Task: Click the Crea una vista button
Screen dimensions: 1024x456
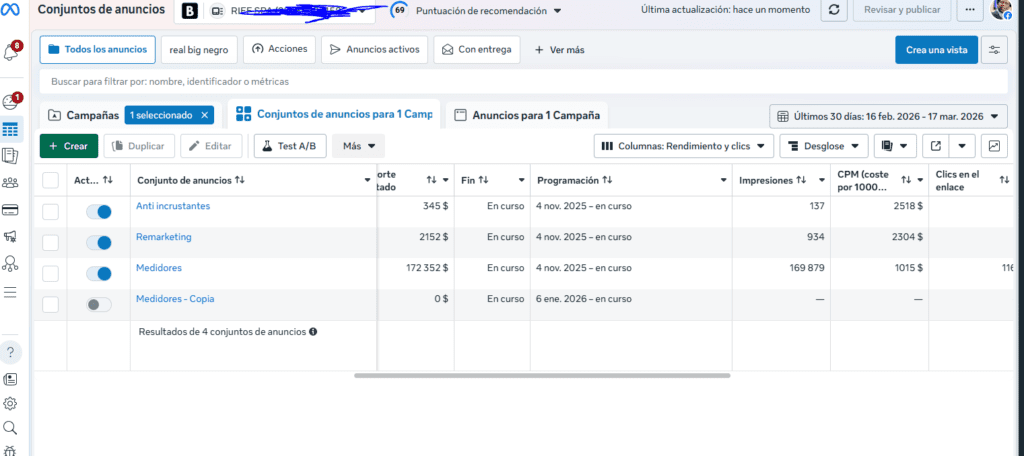Action: click(x=936, y=50)
